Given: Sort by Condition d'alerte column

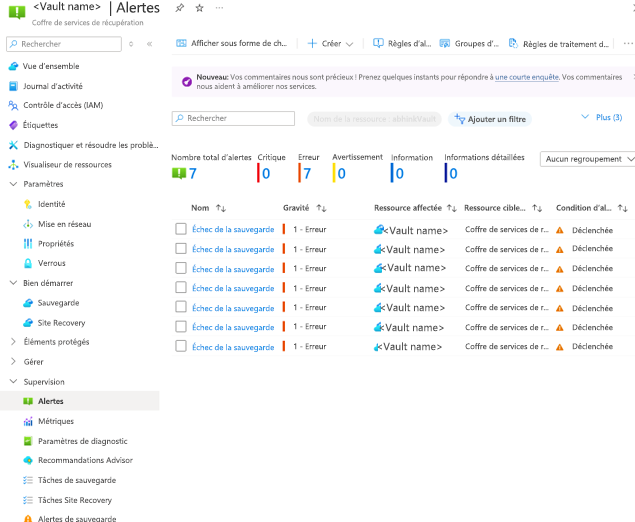Looking at the screenshot, I should 592,208.
